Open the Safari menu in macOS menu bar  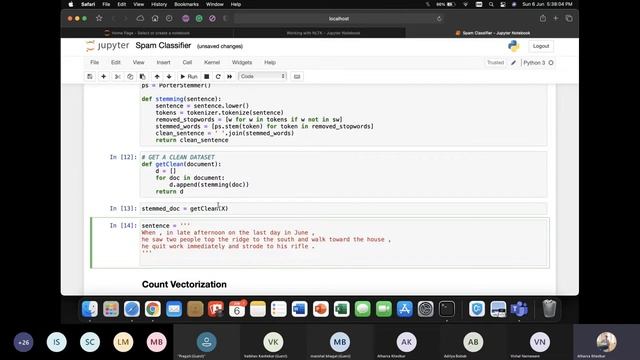click(x=88, y=4)
